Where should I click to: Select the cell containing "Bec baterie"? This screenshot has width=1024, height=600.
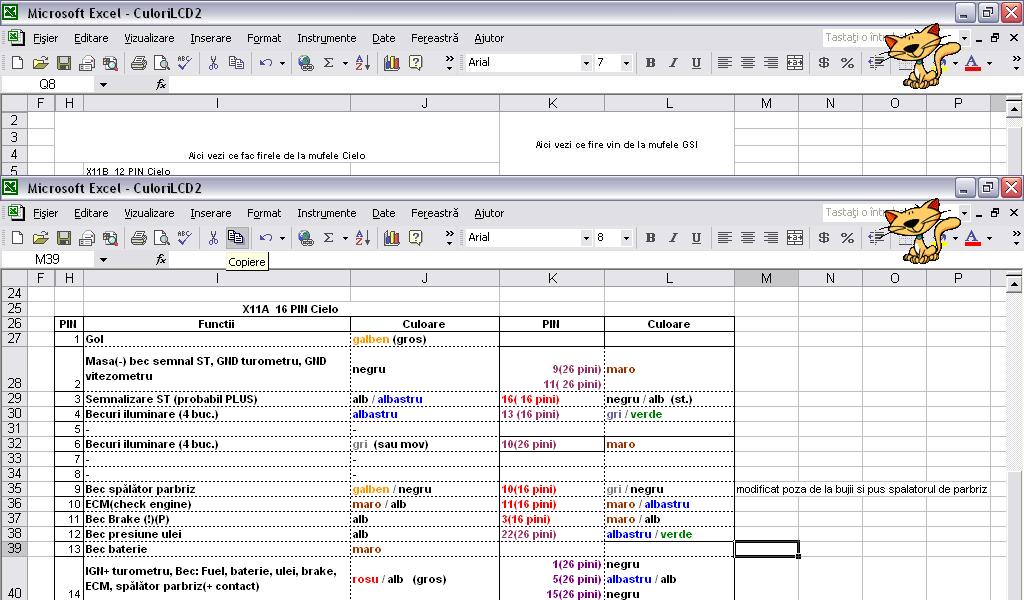tap(216, 549)
